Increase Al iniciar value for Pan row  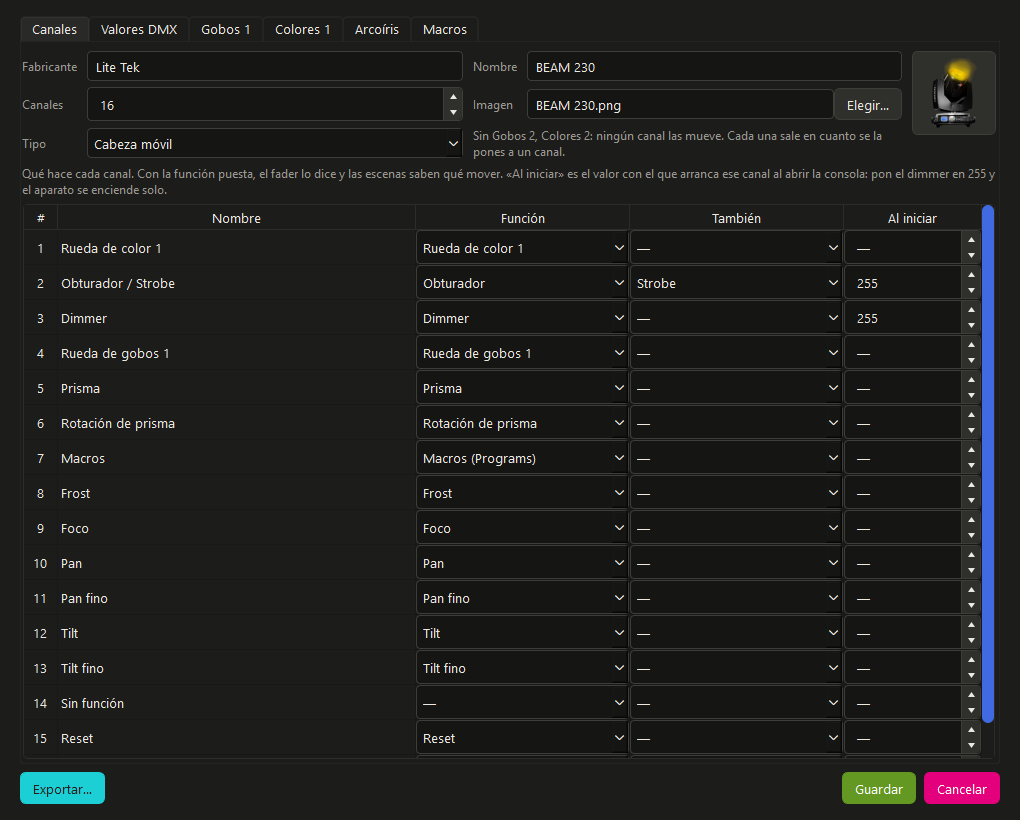point(971,555)
